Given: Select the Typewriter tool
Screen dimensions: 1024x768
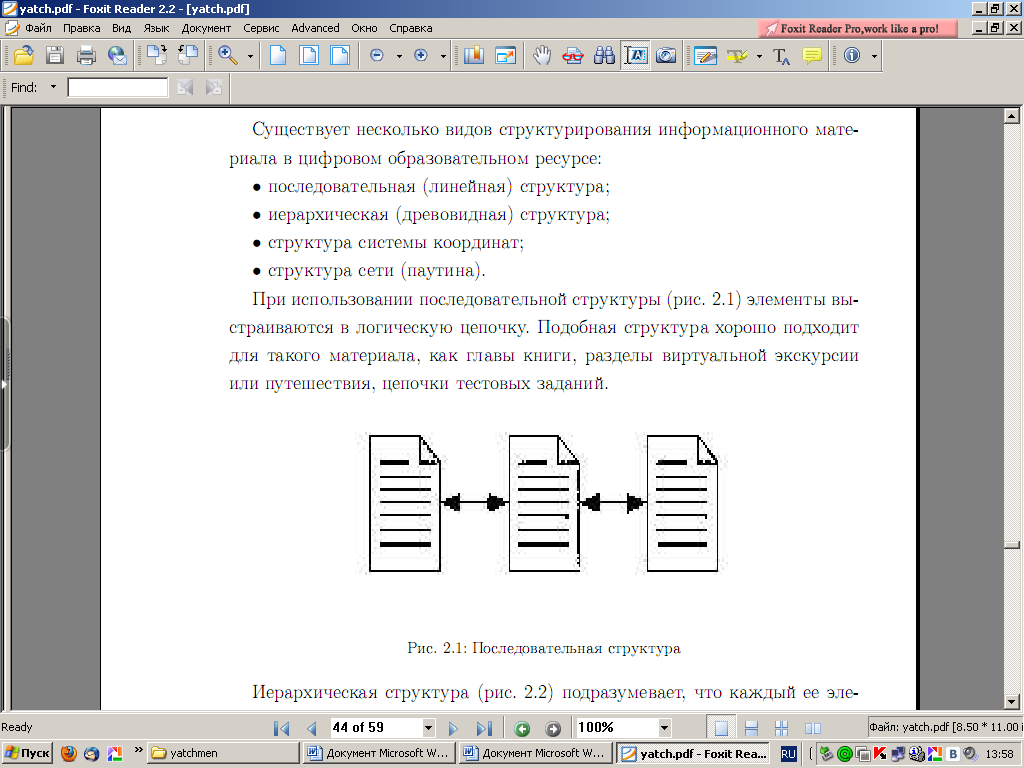Looking at the screenshot, I should pos(781,56).
